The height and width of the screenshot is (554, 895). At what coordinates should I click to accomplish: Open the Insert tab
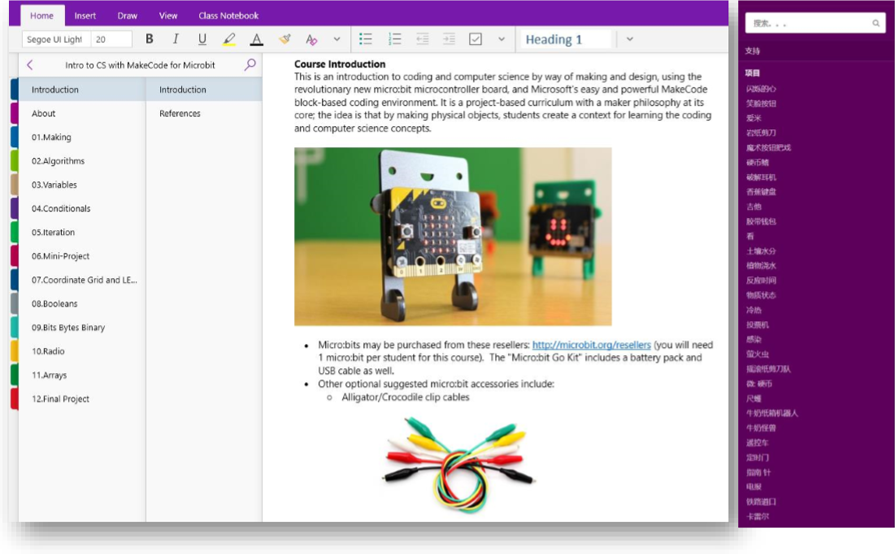pos(85,15)
